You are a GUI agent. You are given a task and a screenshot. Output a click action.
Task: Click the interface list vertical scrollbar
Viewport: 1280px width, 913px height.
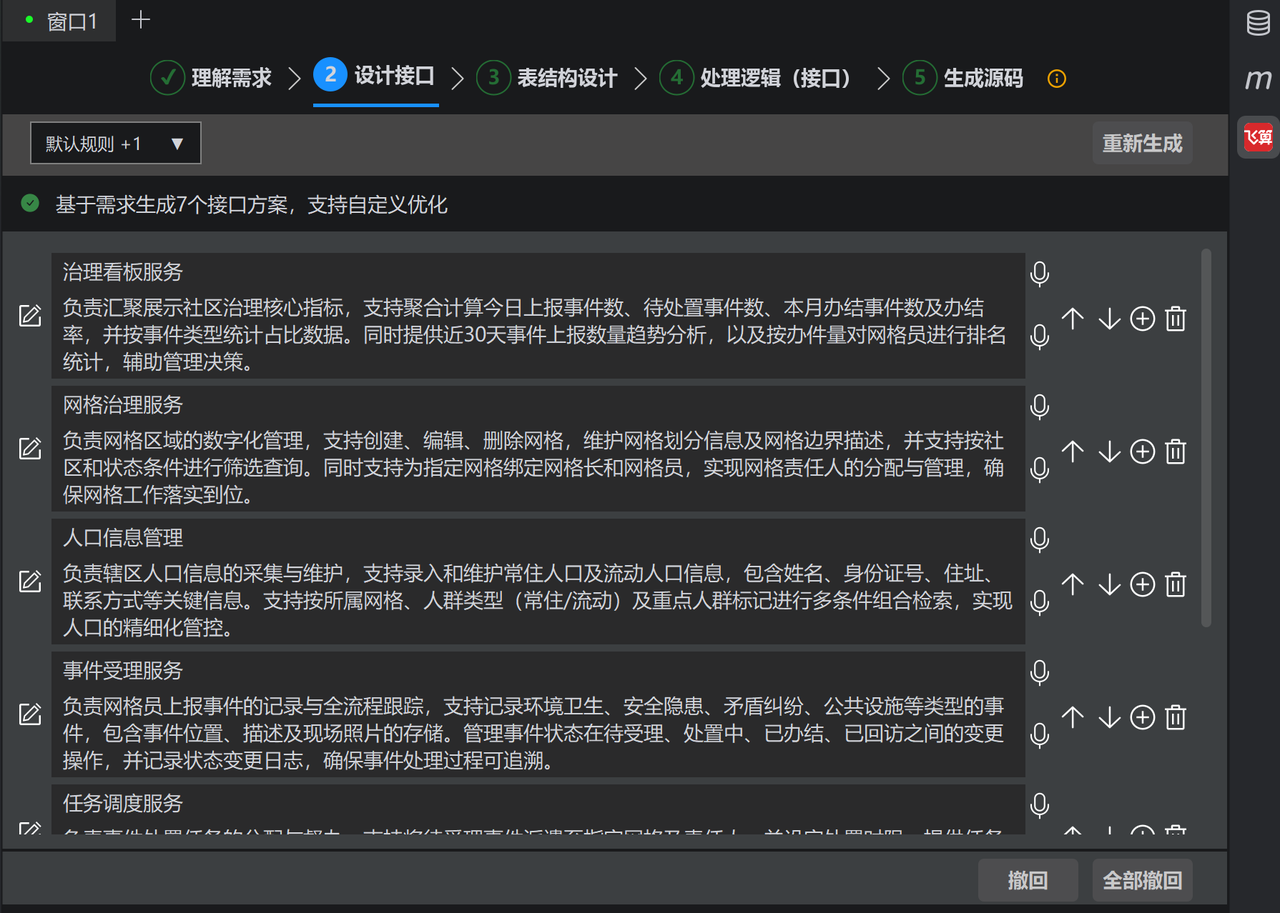[x=1206, y=438]
